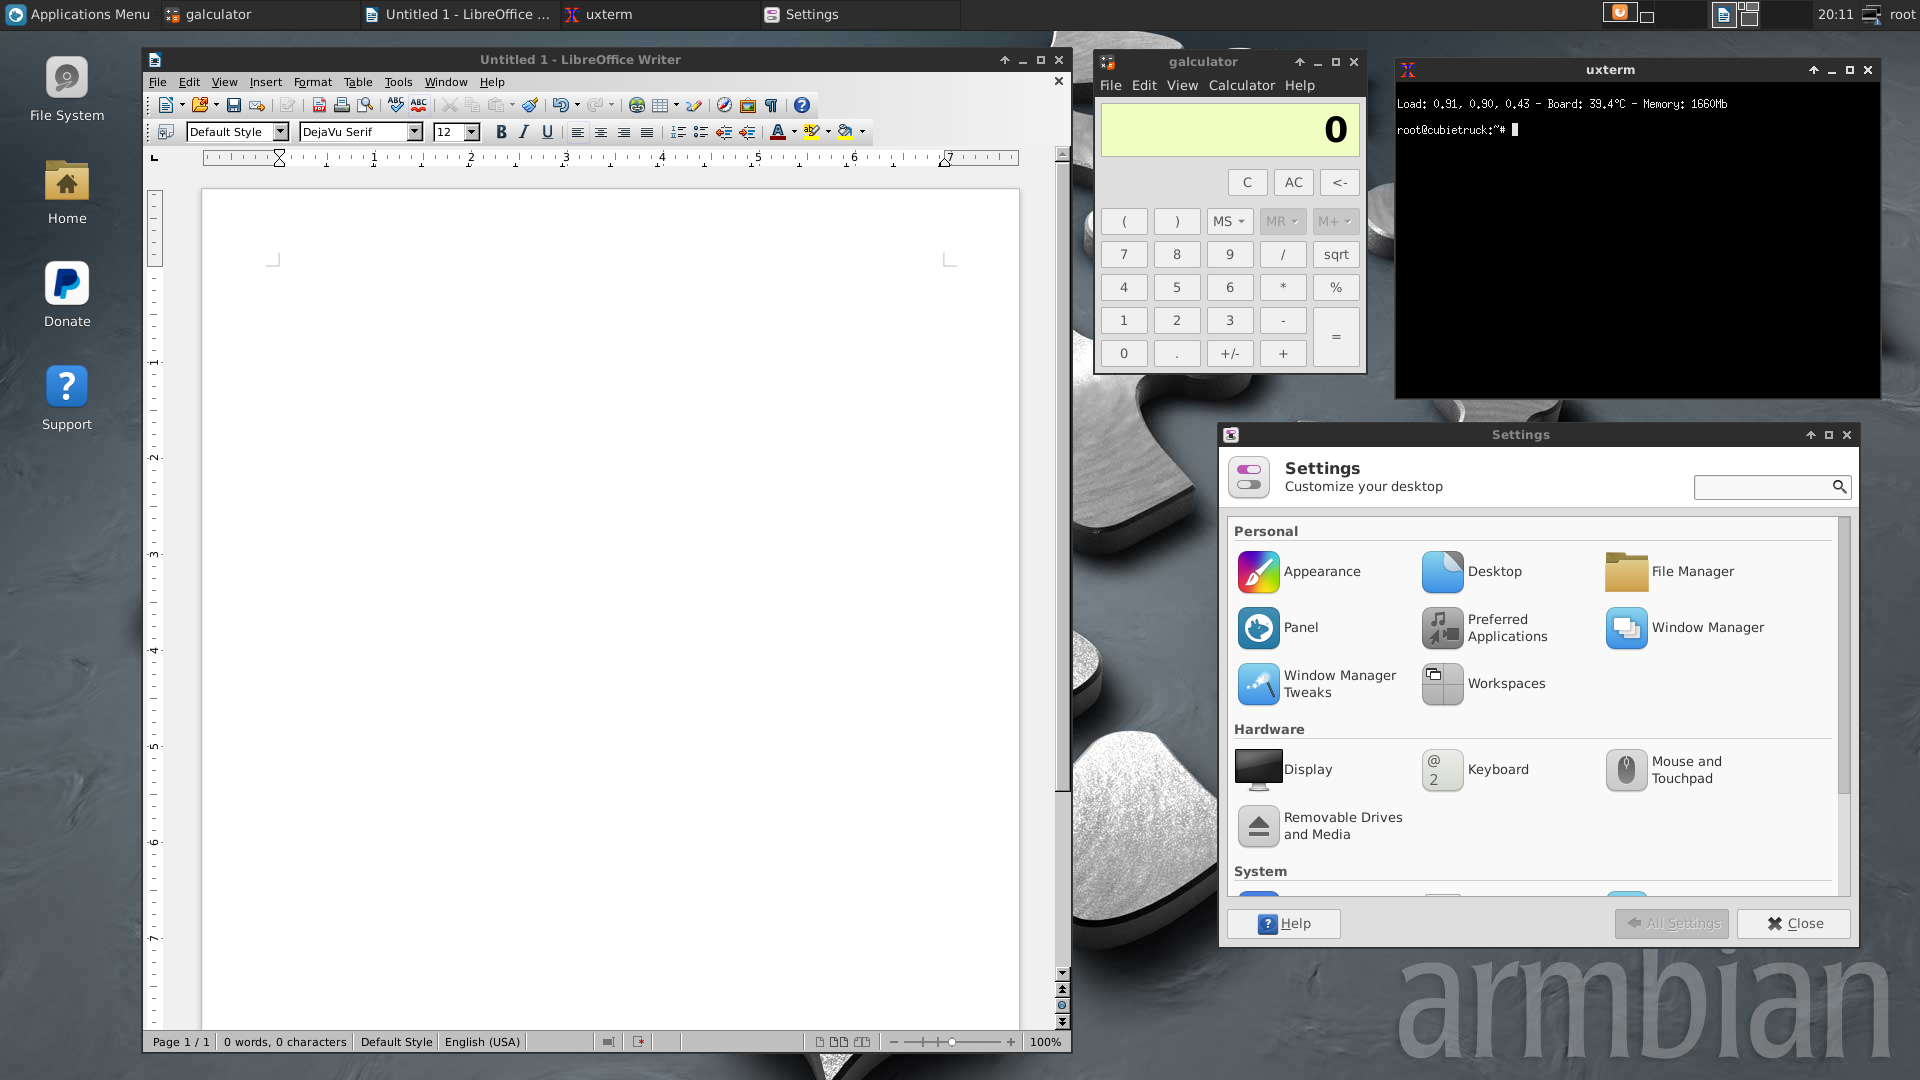Open the Appearance settings icon

pos(1258,572)
